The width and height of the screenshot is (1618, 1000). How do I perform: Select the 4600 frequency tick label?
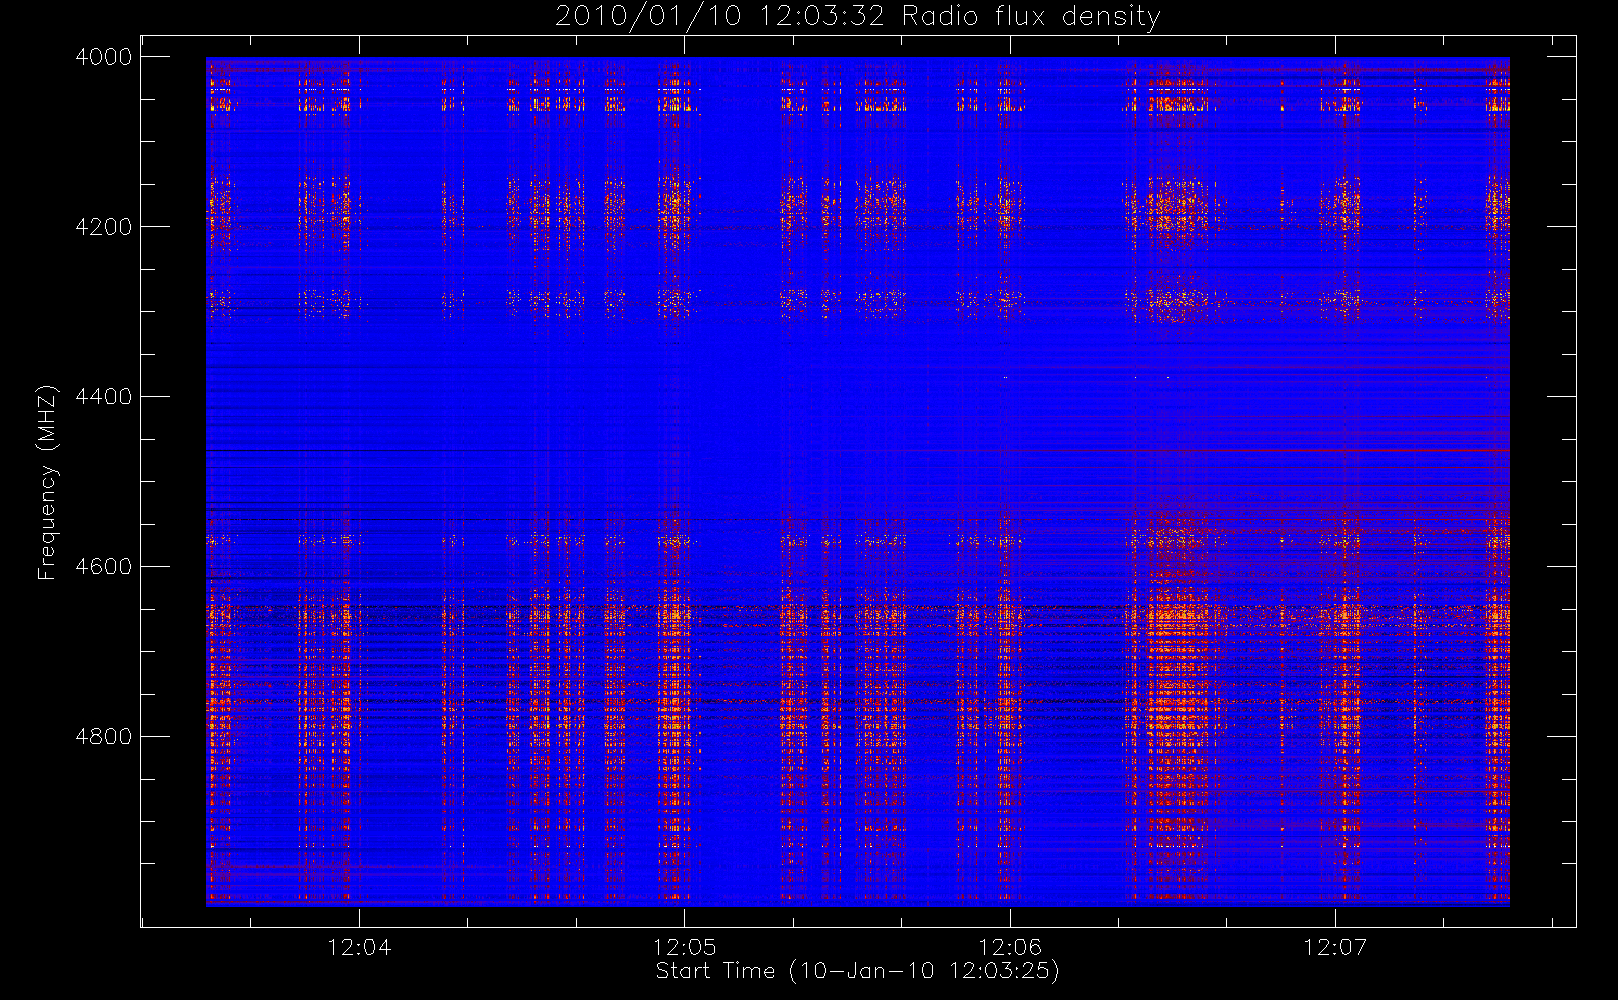point(104,567)
